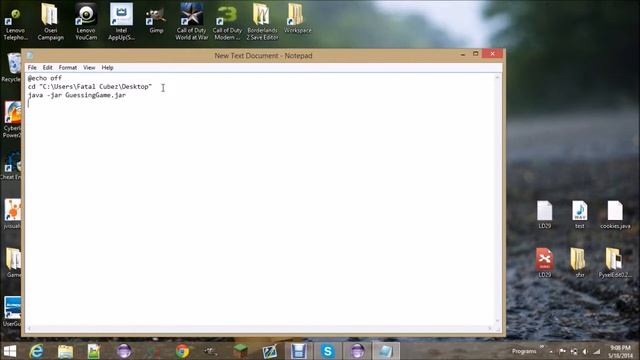This screenshot has height=360, width=640.
Task: Select the Games folder on the desktop
Action: click(x=13, y=263)
